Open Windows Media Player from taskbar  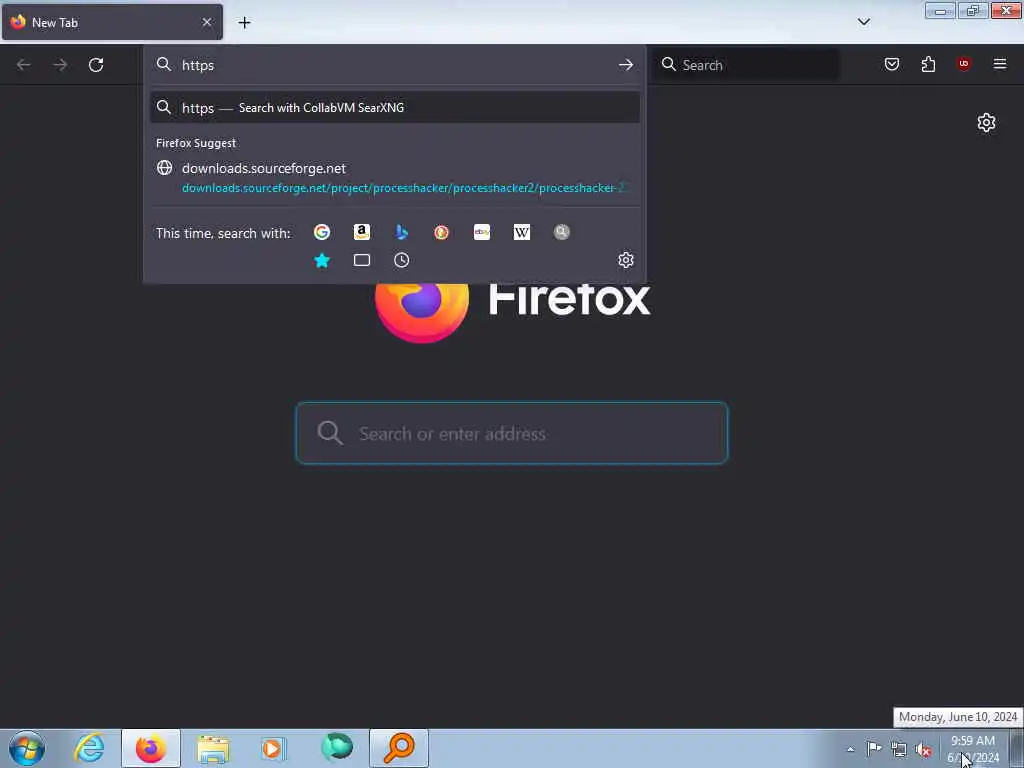[273, 748]
